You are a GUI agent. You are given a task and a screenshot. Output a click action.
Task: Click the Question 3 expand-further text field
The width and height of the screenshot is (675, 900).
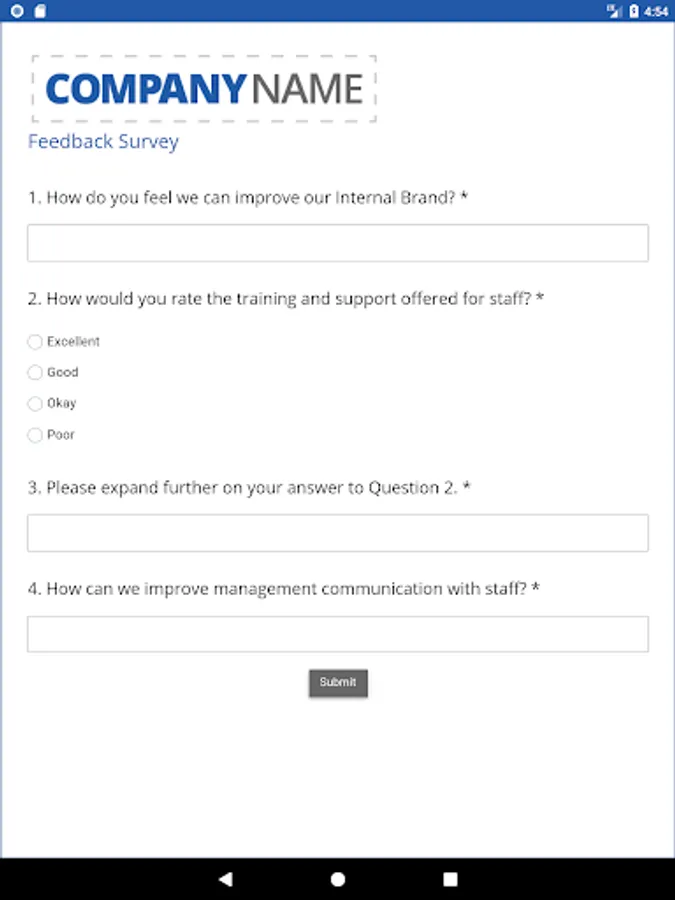(x=337, y=533)
